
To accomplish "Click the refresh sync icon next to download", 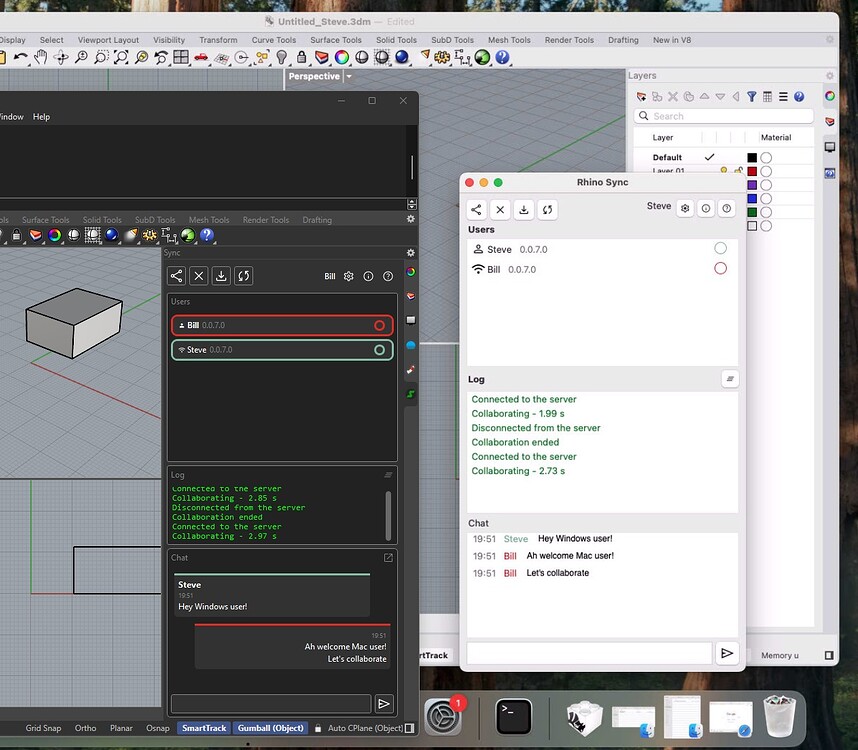I will 547,210.
